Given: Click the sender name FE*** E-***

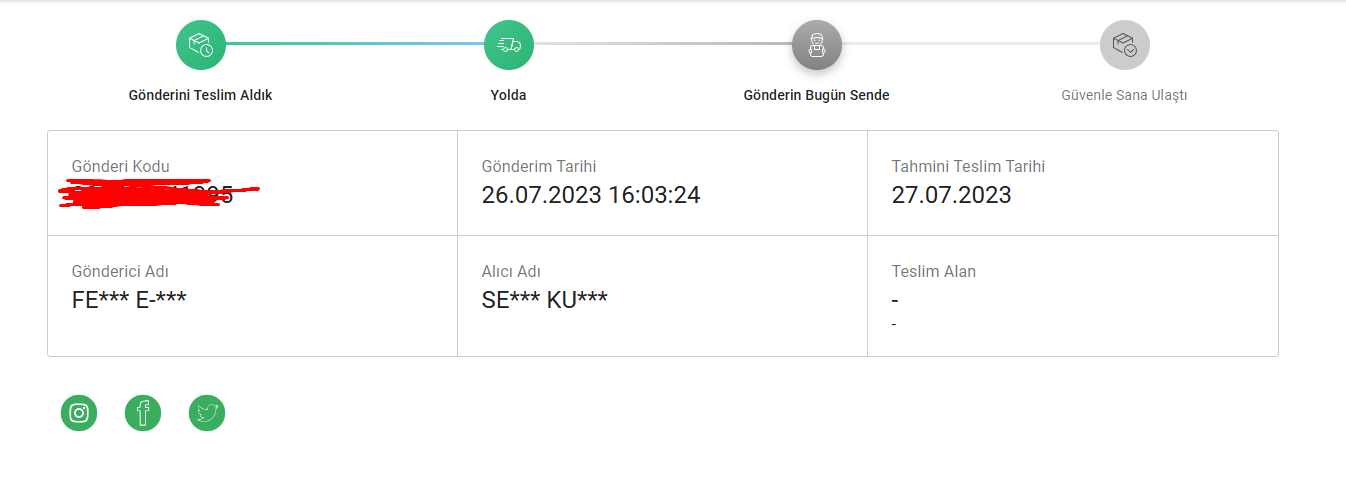Looking at the screenshot, I should pyautogui.click(x=129, y=299).
